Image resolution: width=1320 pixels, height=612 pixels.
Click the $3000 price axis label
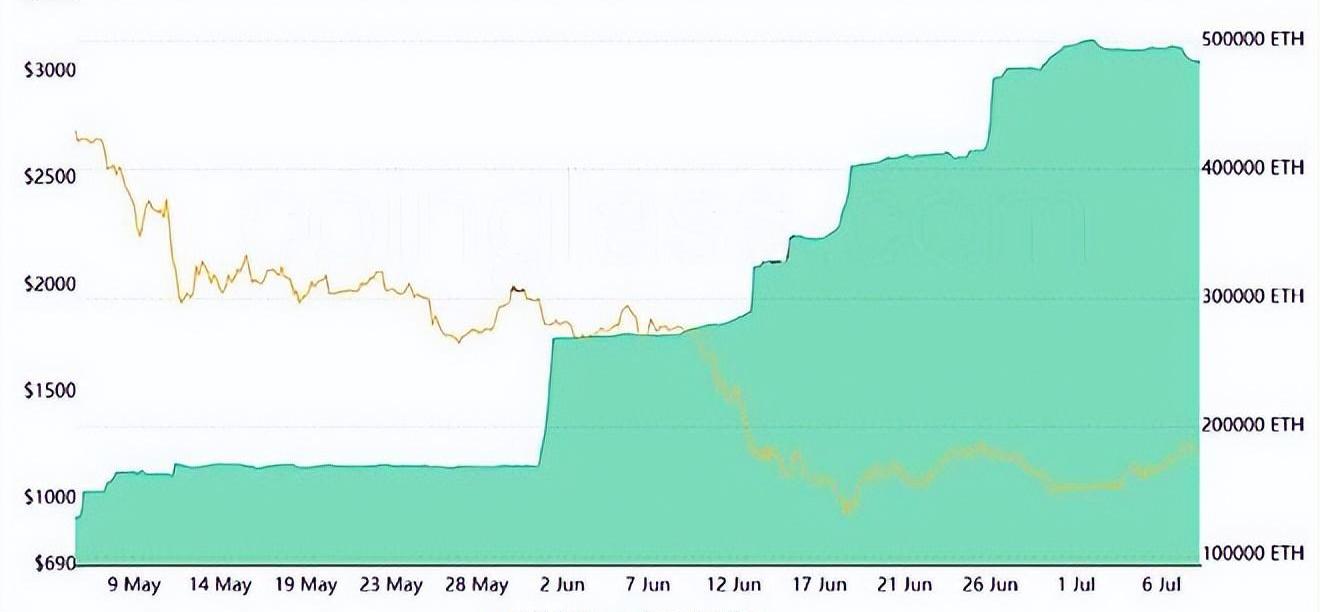[x=50, y=70]
